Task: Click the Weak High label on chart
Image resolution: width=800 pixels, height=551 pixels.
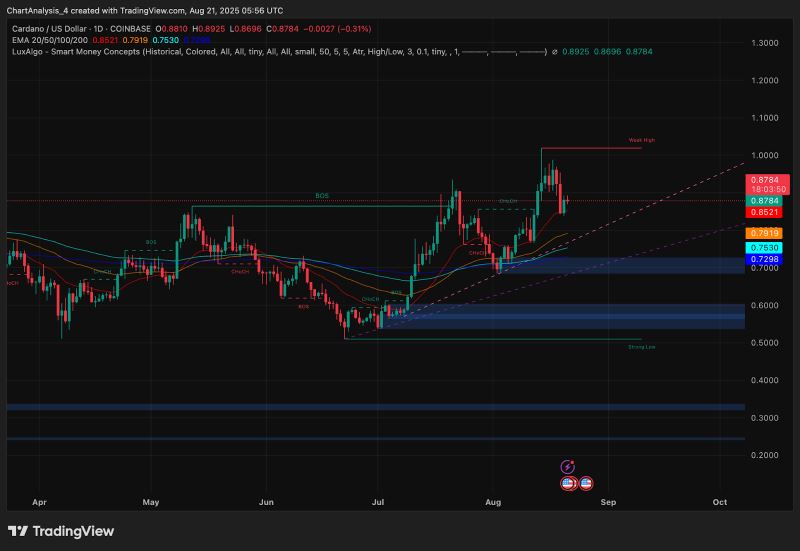Action: (641, 140)
